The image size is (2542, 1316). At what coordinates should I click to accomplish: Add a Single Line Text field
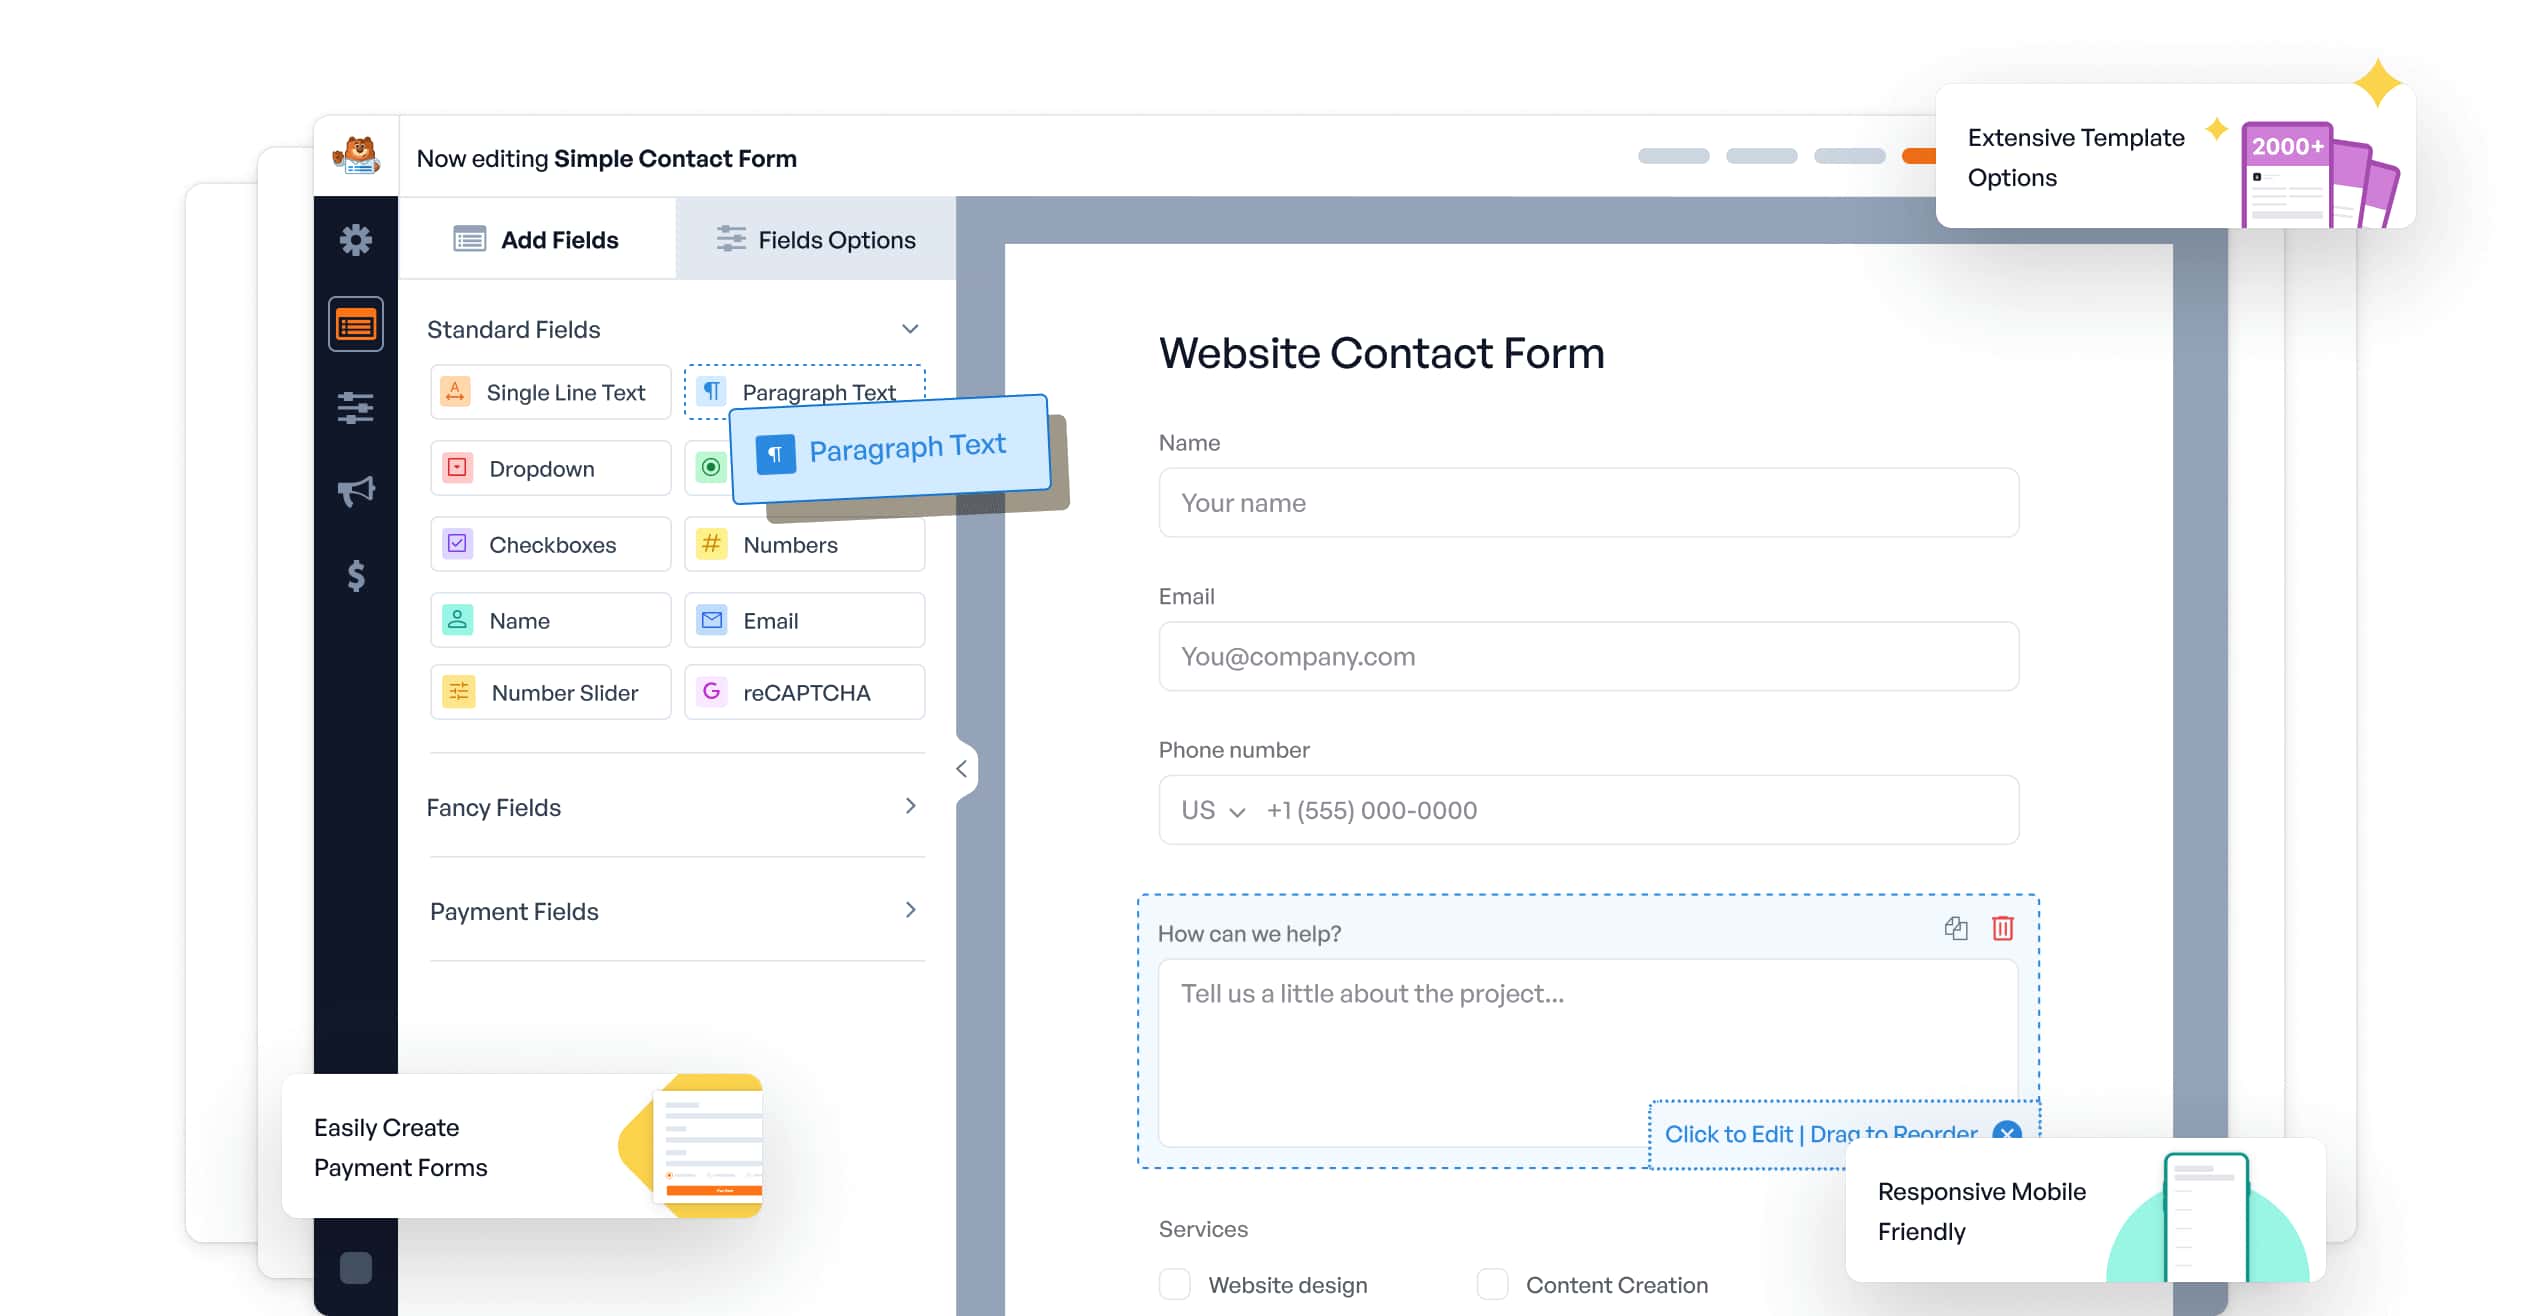point(550,392)
